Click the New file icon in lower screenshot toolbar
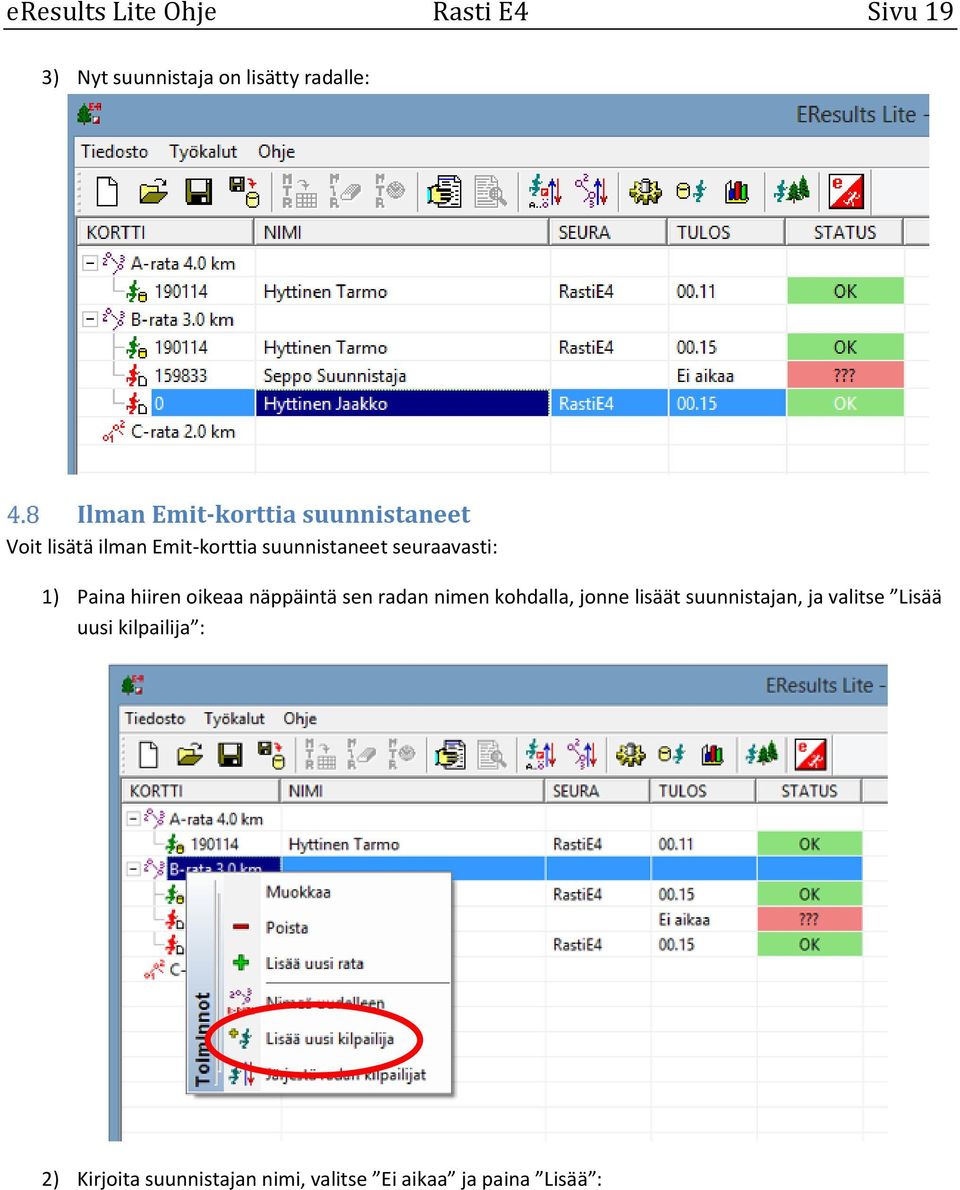The width and height of the screenshot is (960, 1190). click(149, 754)
